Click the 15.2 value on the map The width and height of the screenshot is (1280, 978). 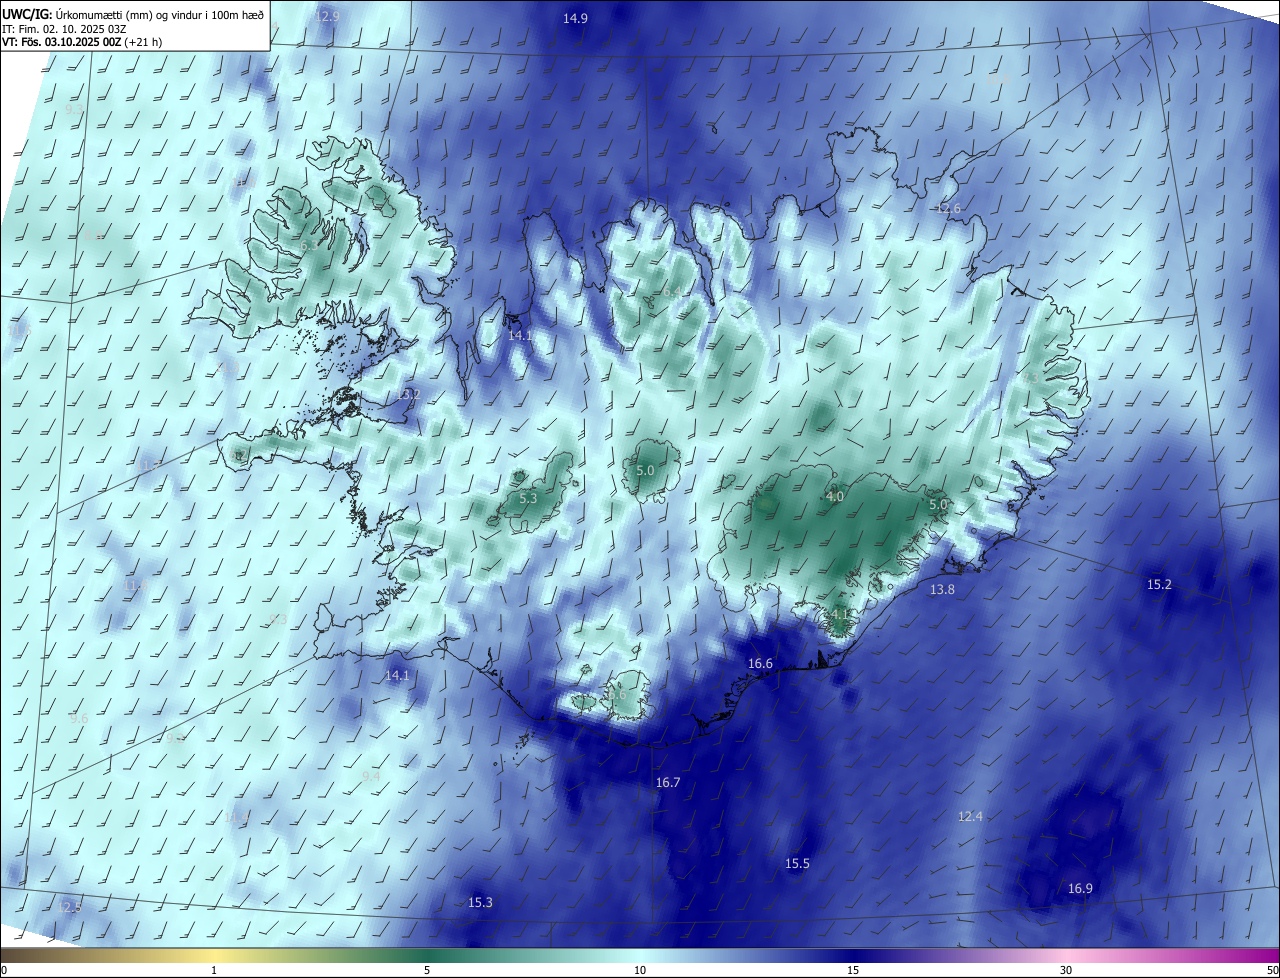tap(1159, 584)
